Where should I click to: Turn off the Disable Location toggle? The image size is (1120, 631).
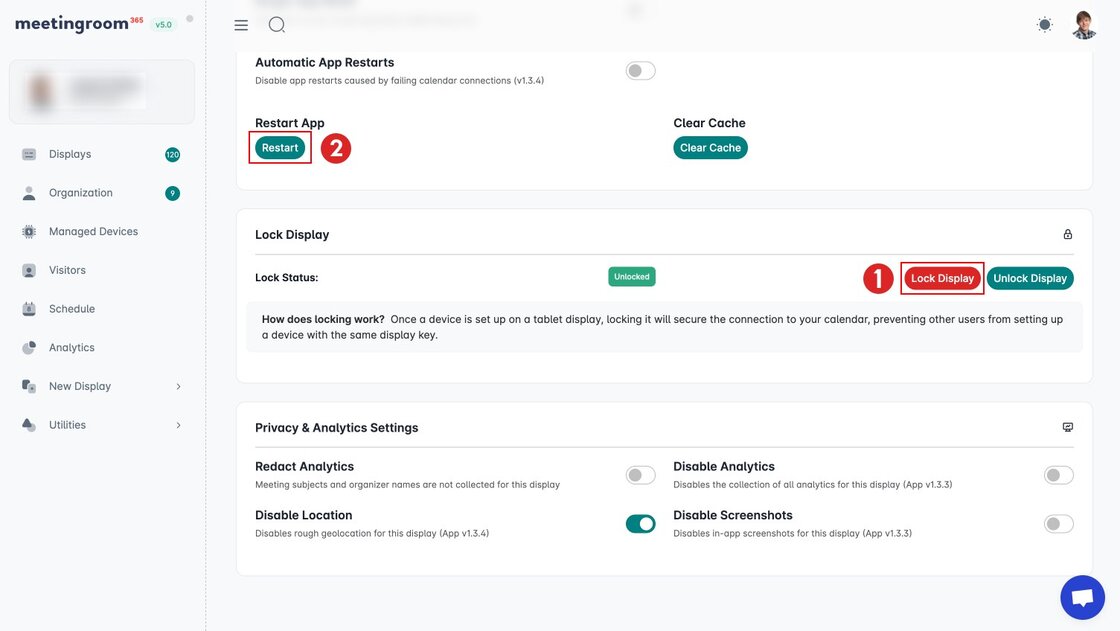coord(640,524)
